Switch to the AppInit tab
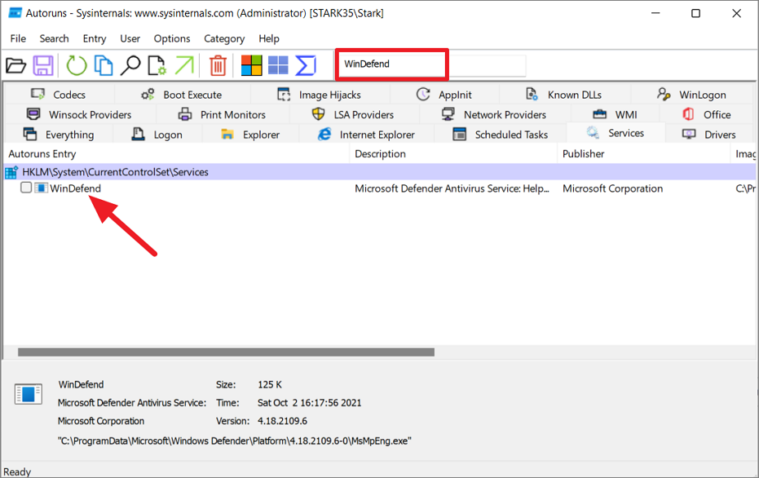 click(444, 94)
